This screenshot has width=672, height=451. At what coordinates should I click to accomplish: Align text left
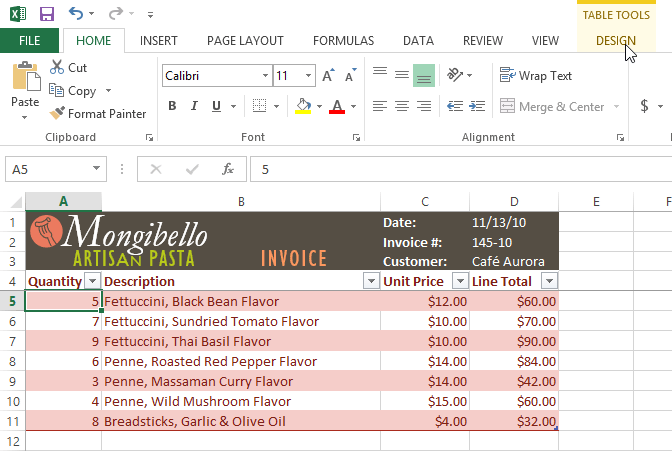pos(380,106)
